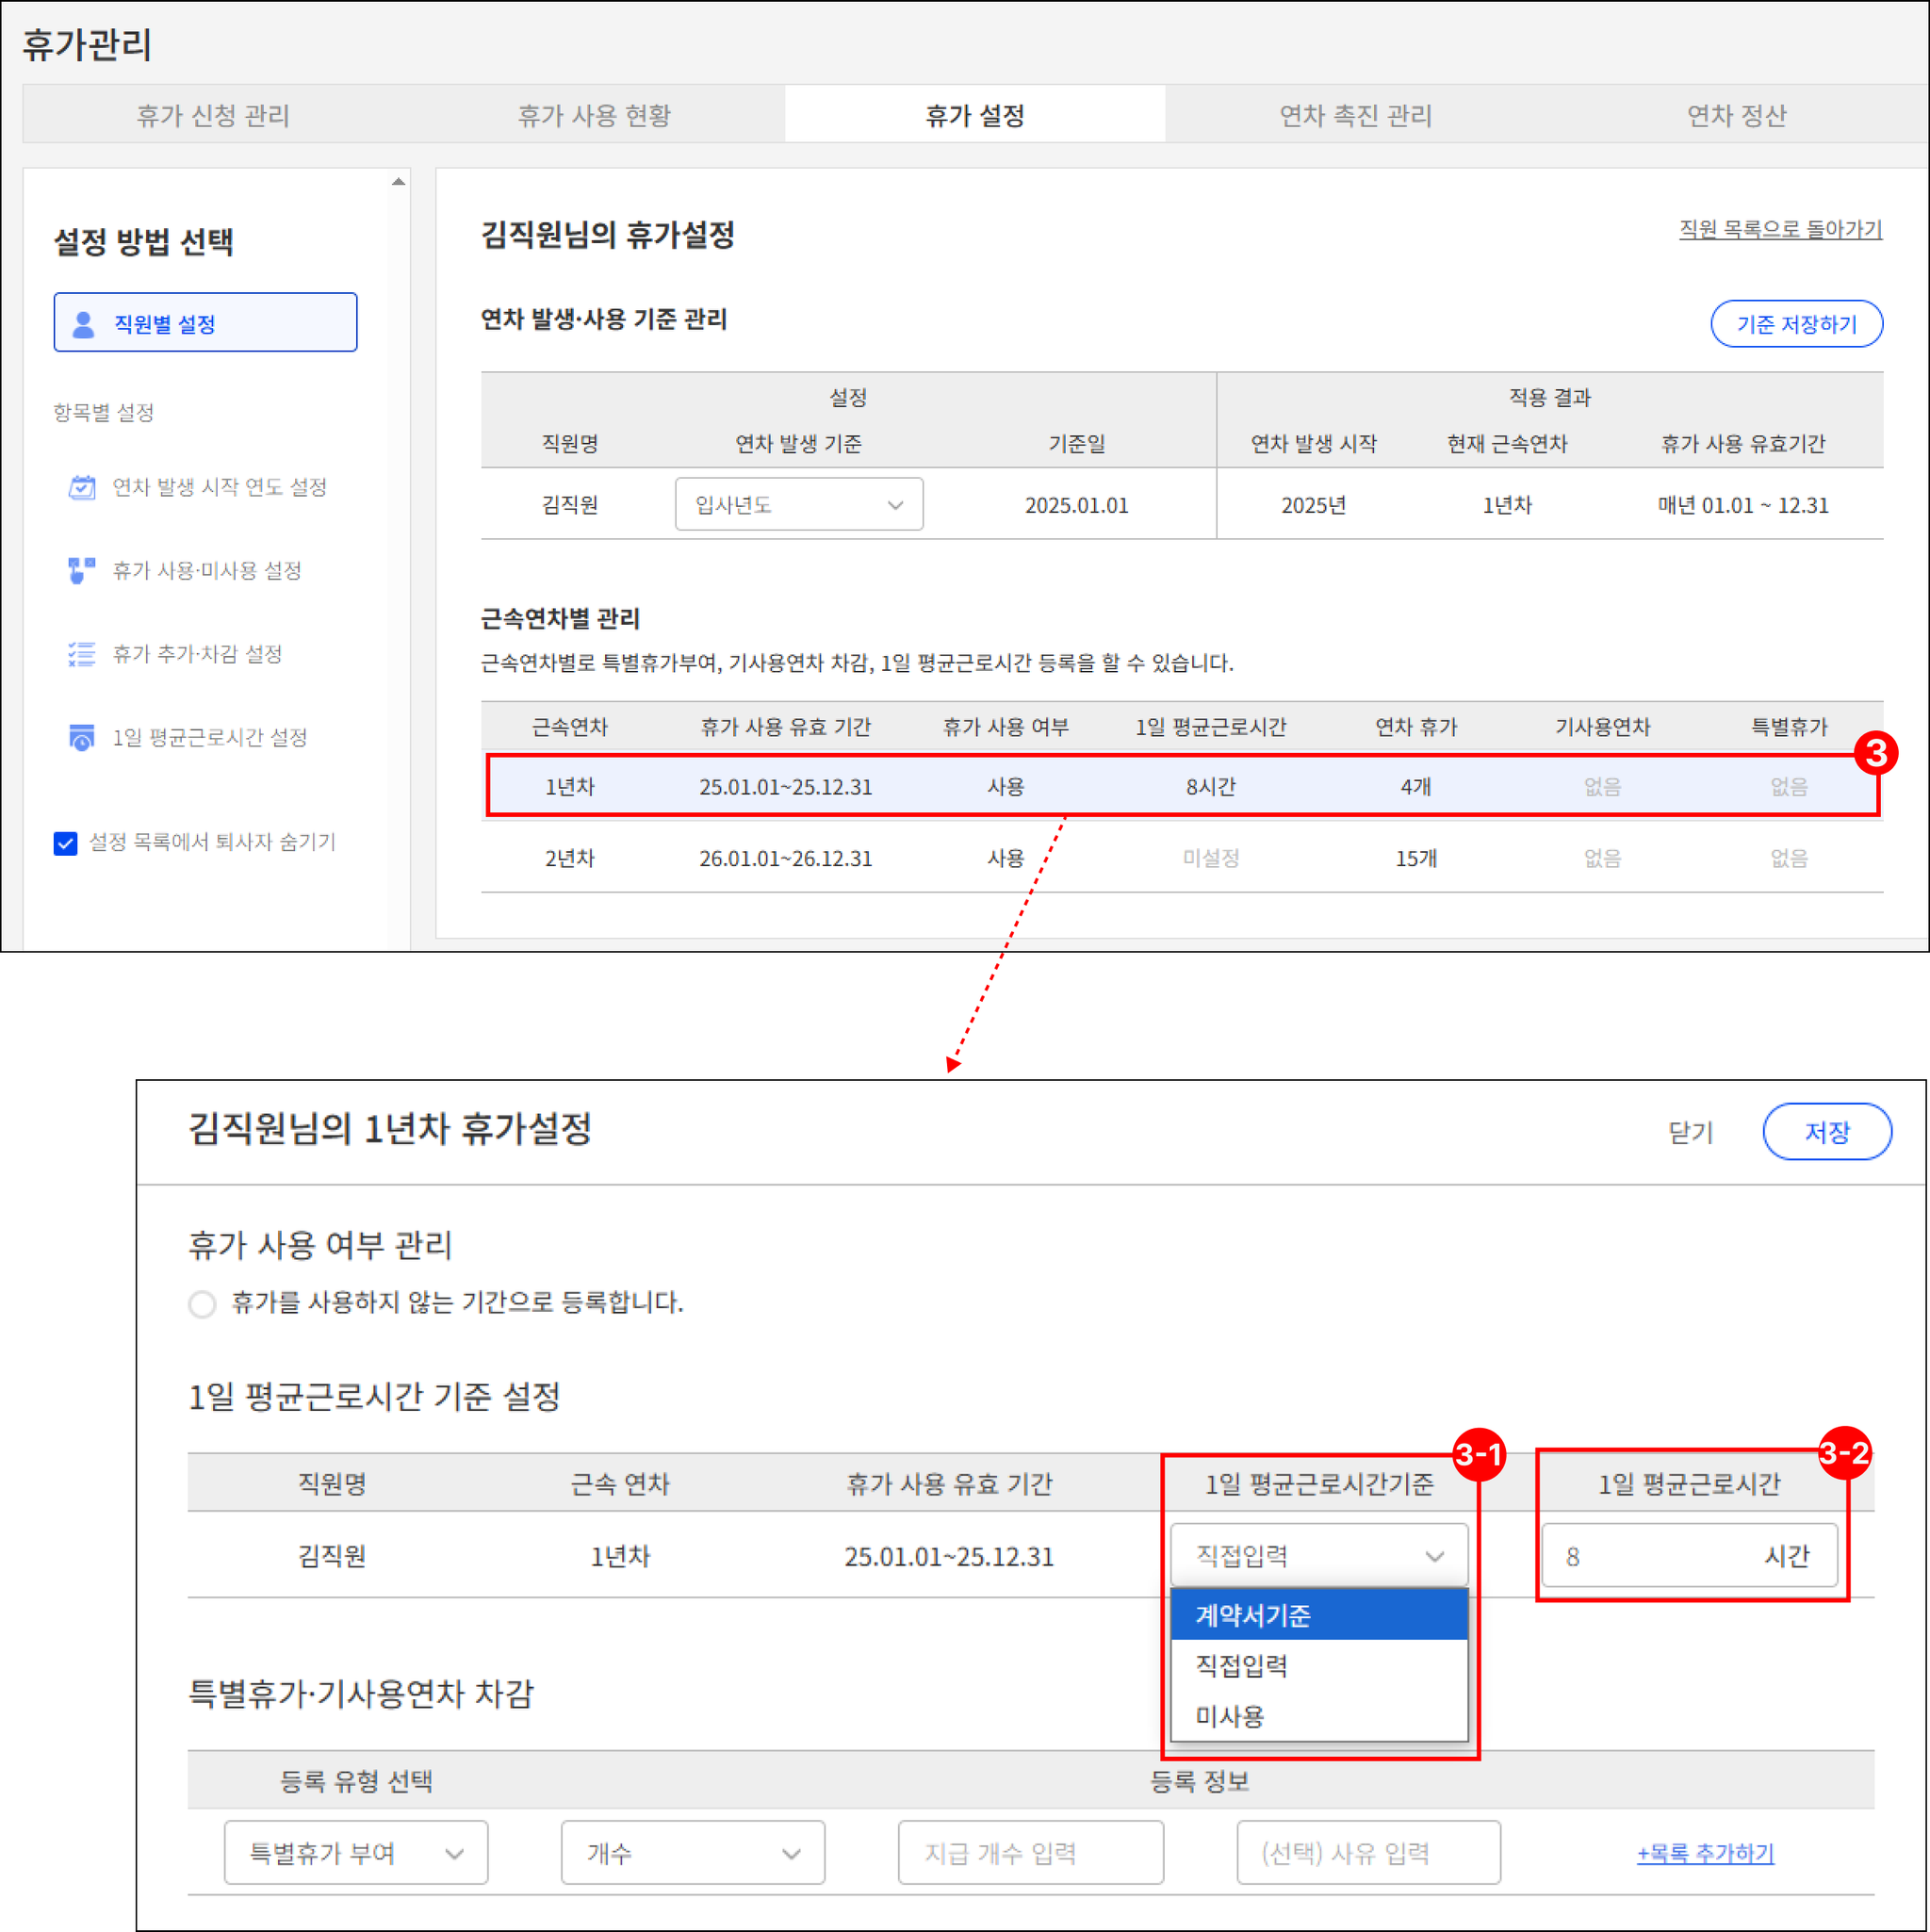Expand the 특별휴가 부여 dropdown
Screen dimensions: 1930x1932
(x=356, y=1853)
